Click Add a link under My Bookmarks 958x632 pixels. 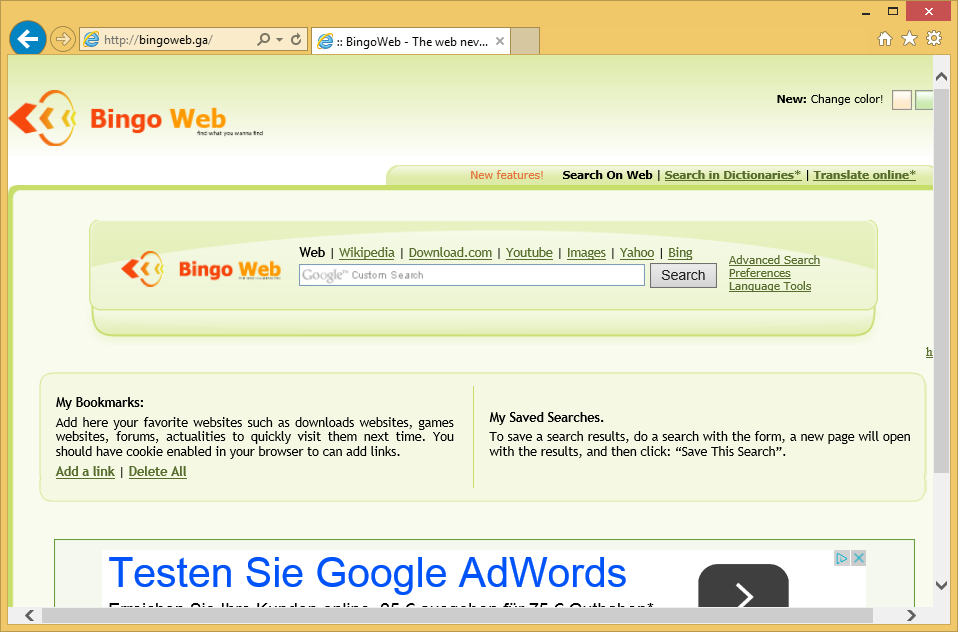coord(85,471)
